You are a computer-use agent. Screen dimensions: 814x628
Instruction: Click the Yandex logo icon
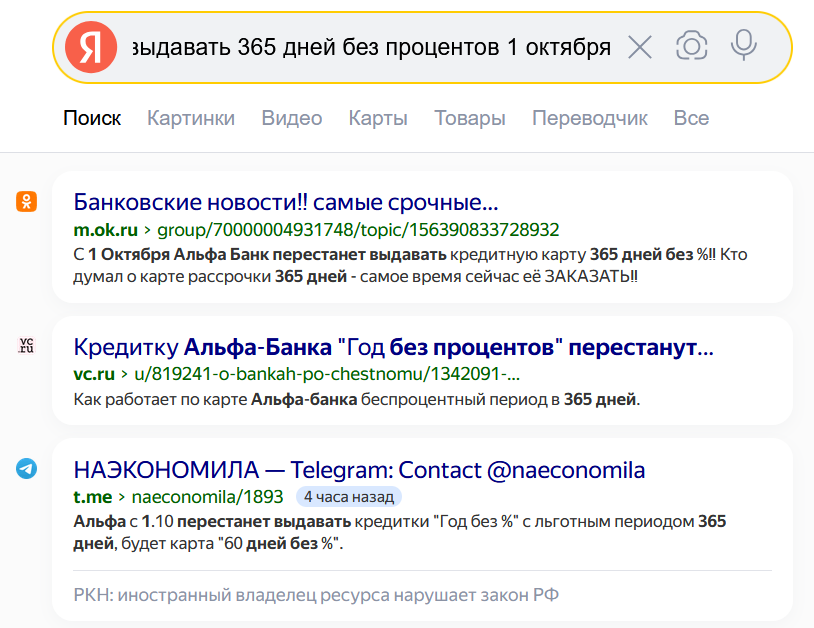pos(91,47)
